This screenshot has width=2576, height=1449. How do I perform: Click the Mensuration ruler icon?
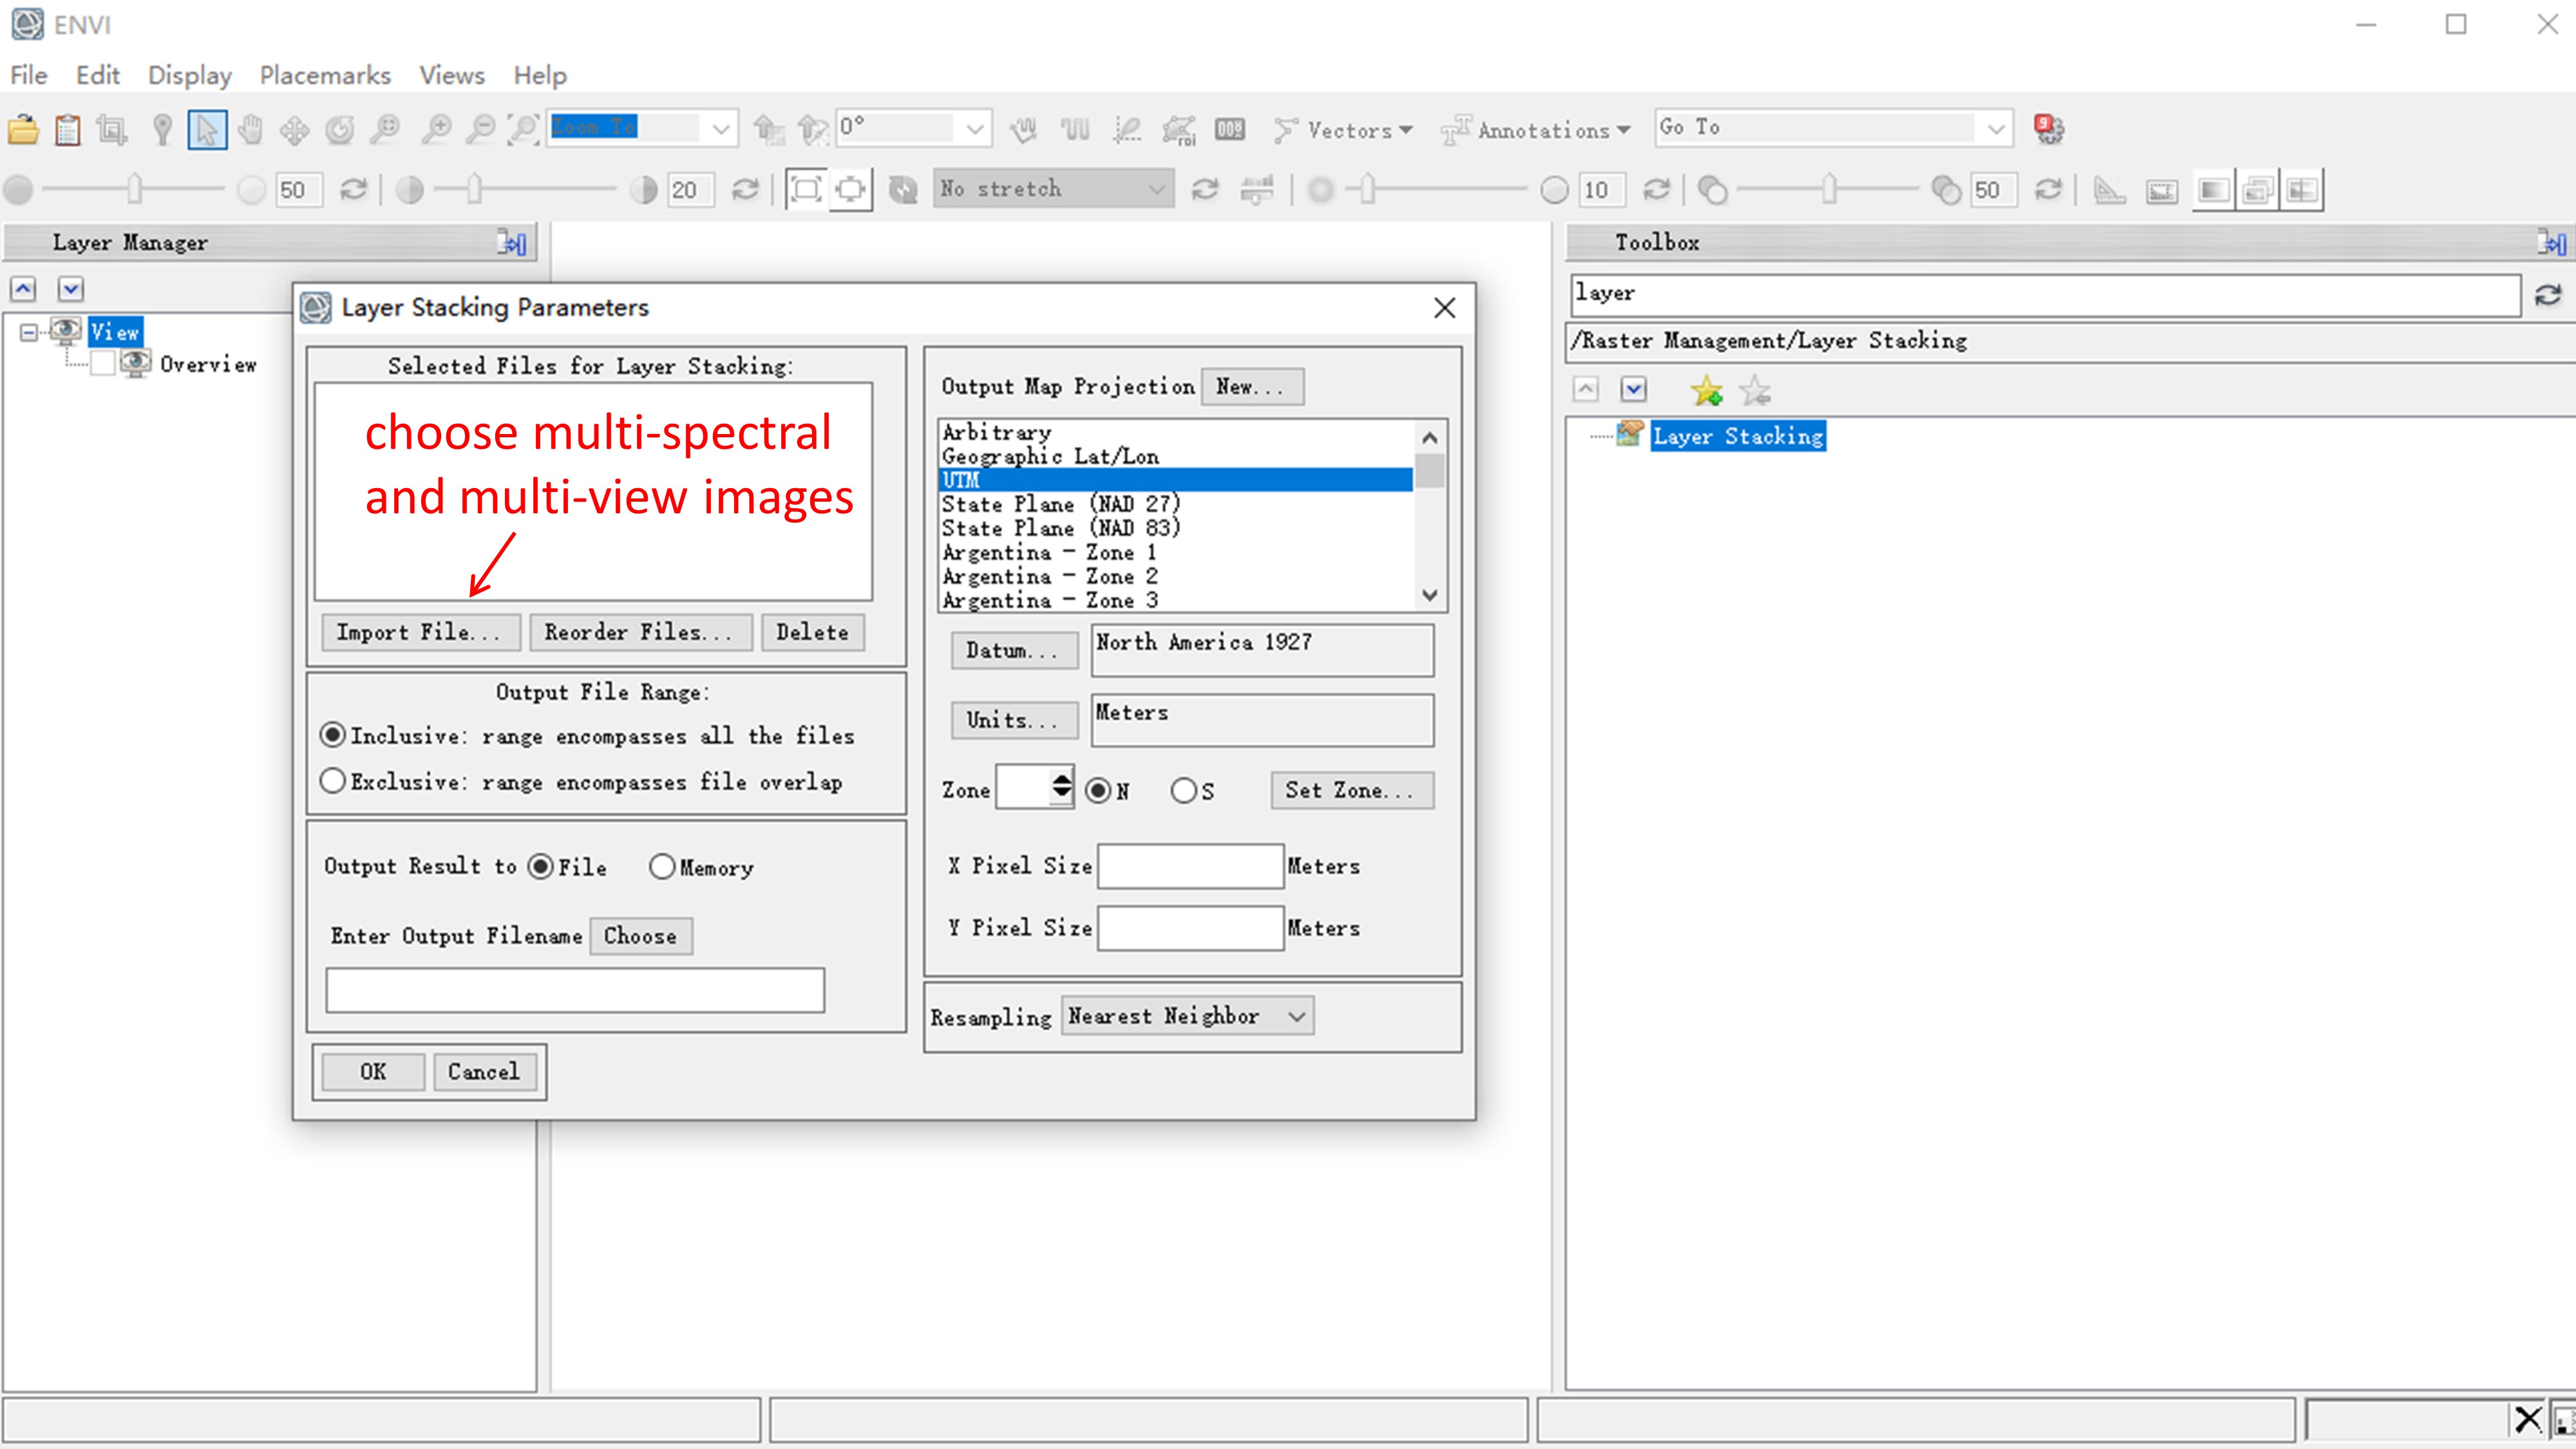(x=2109, y=190)
